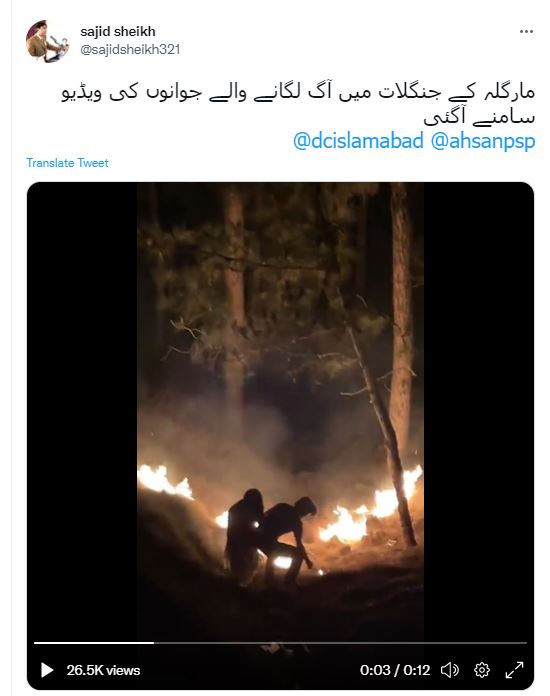Expand the video to fullscreen
The width and height of the screenshot is (550, 696).
(x=514, y=670)
